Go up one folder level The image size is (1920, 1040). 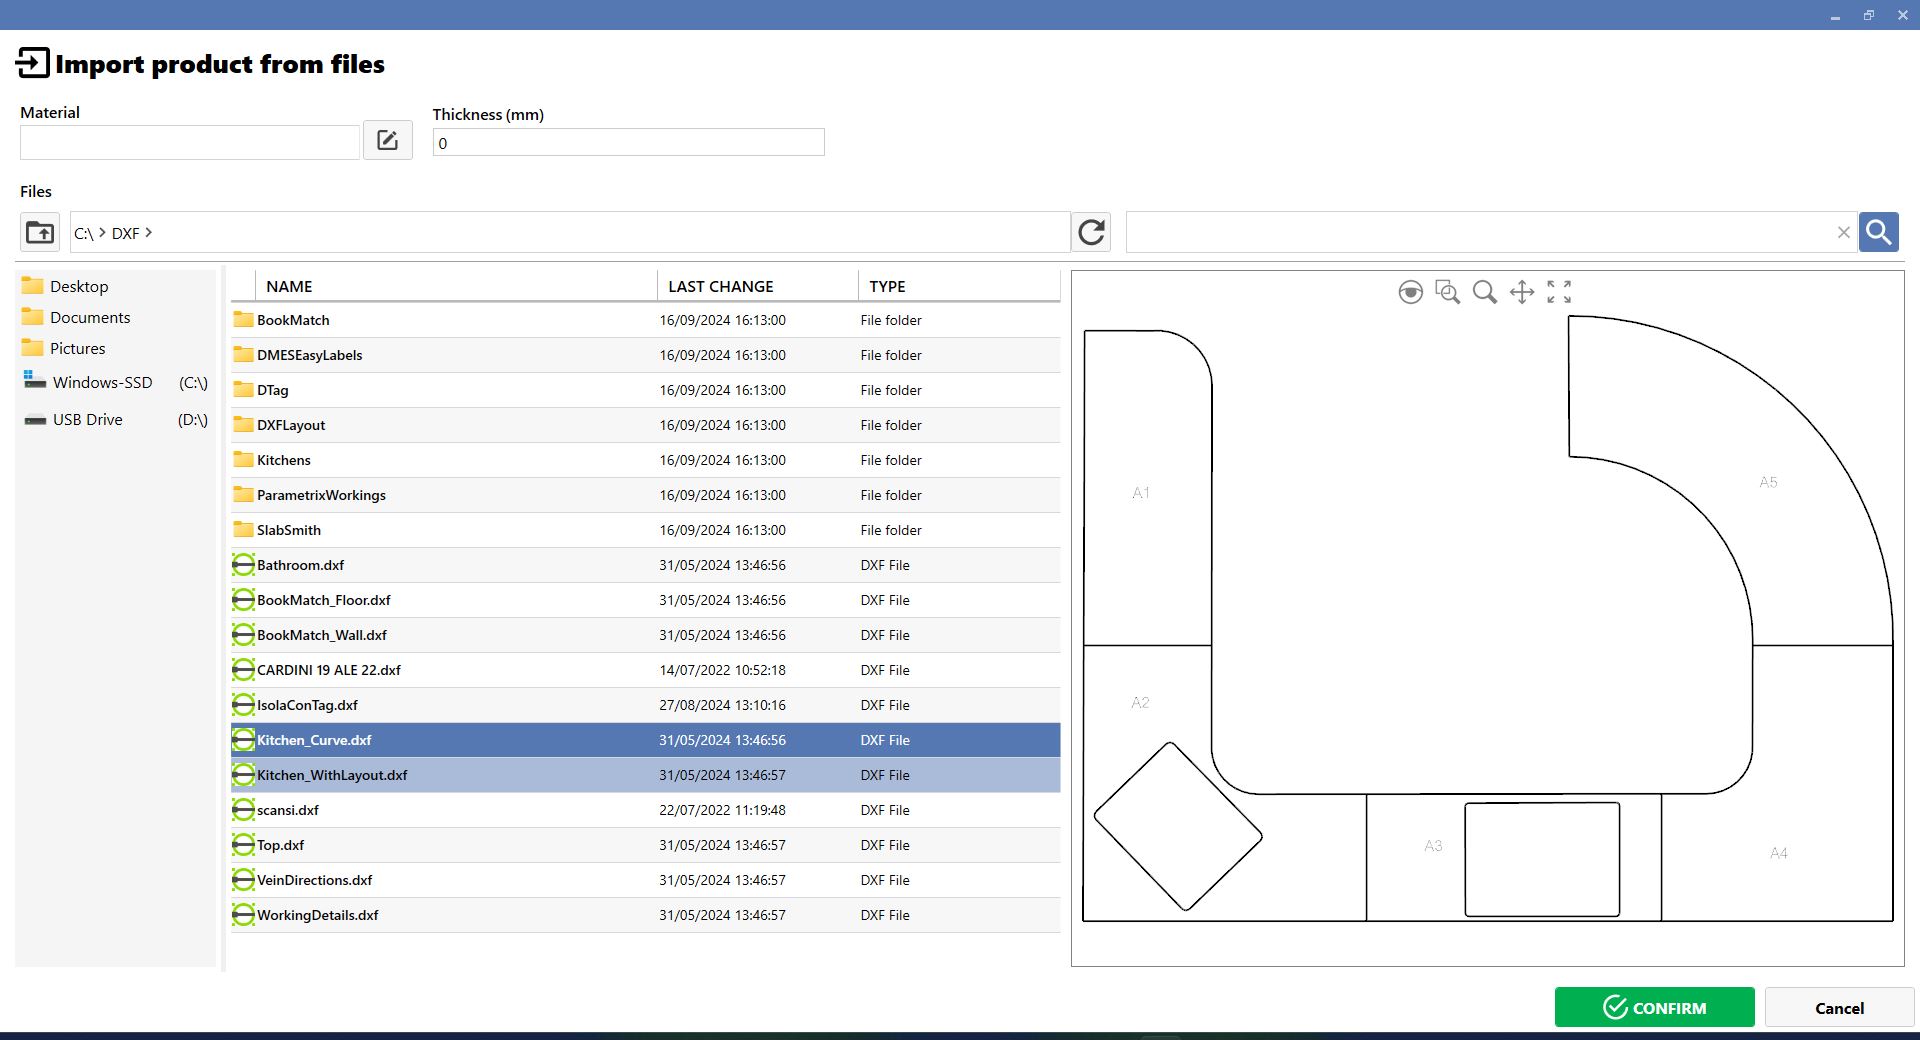click(x=40, y=232)
